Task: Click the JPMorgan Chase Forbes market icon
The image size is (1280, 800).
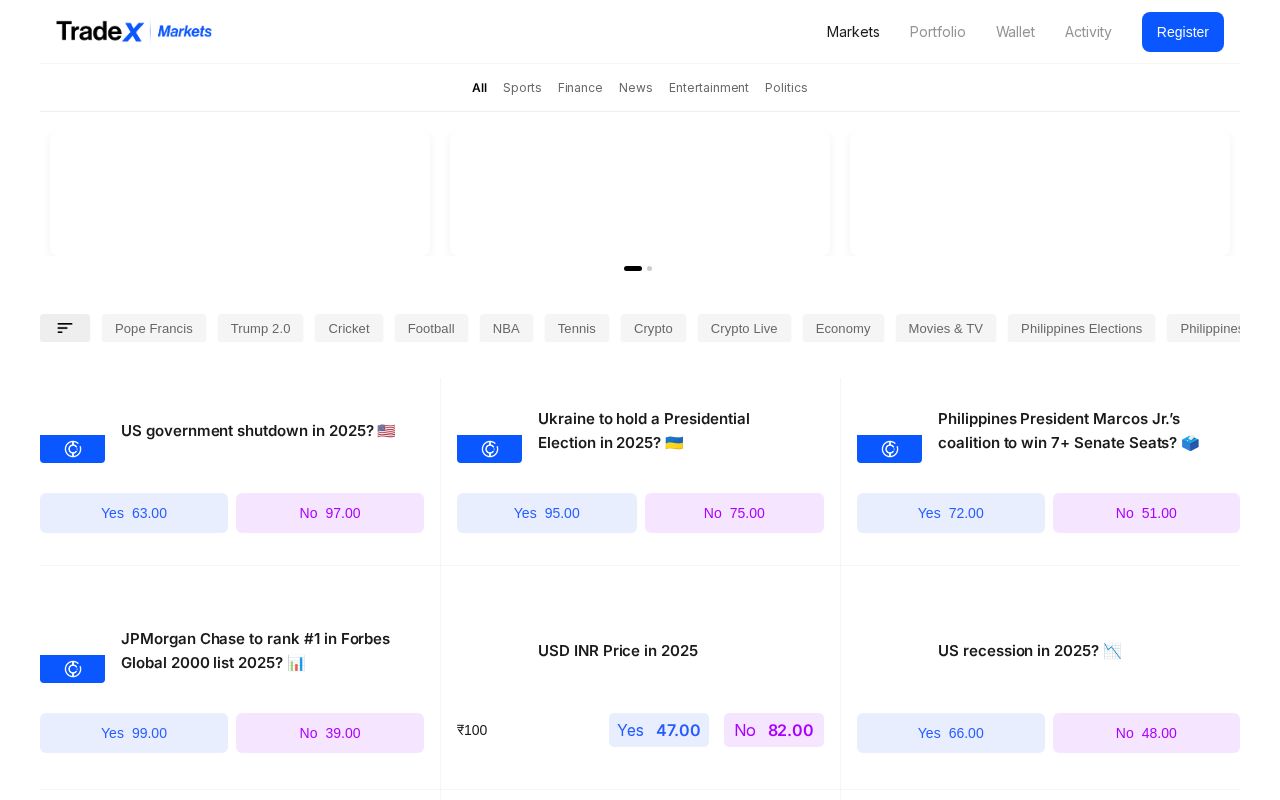Action: [72, 669]
